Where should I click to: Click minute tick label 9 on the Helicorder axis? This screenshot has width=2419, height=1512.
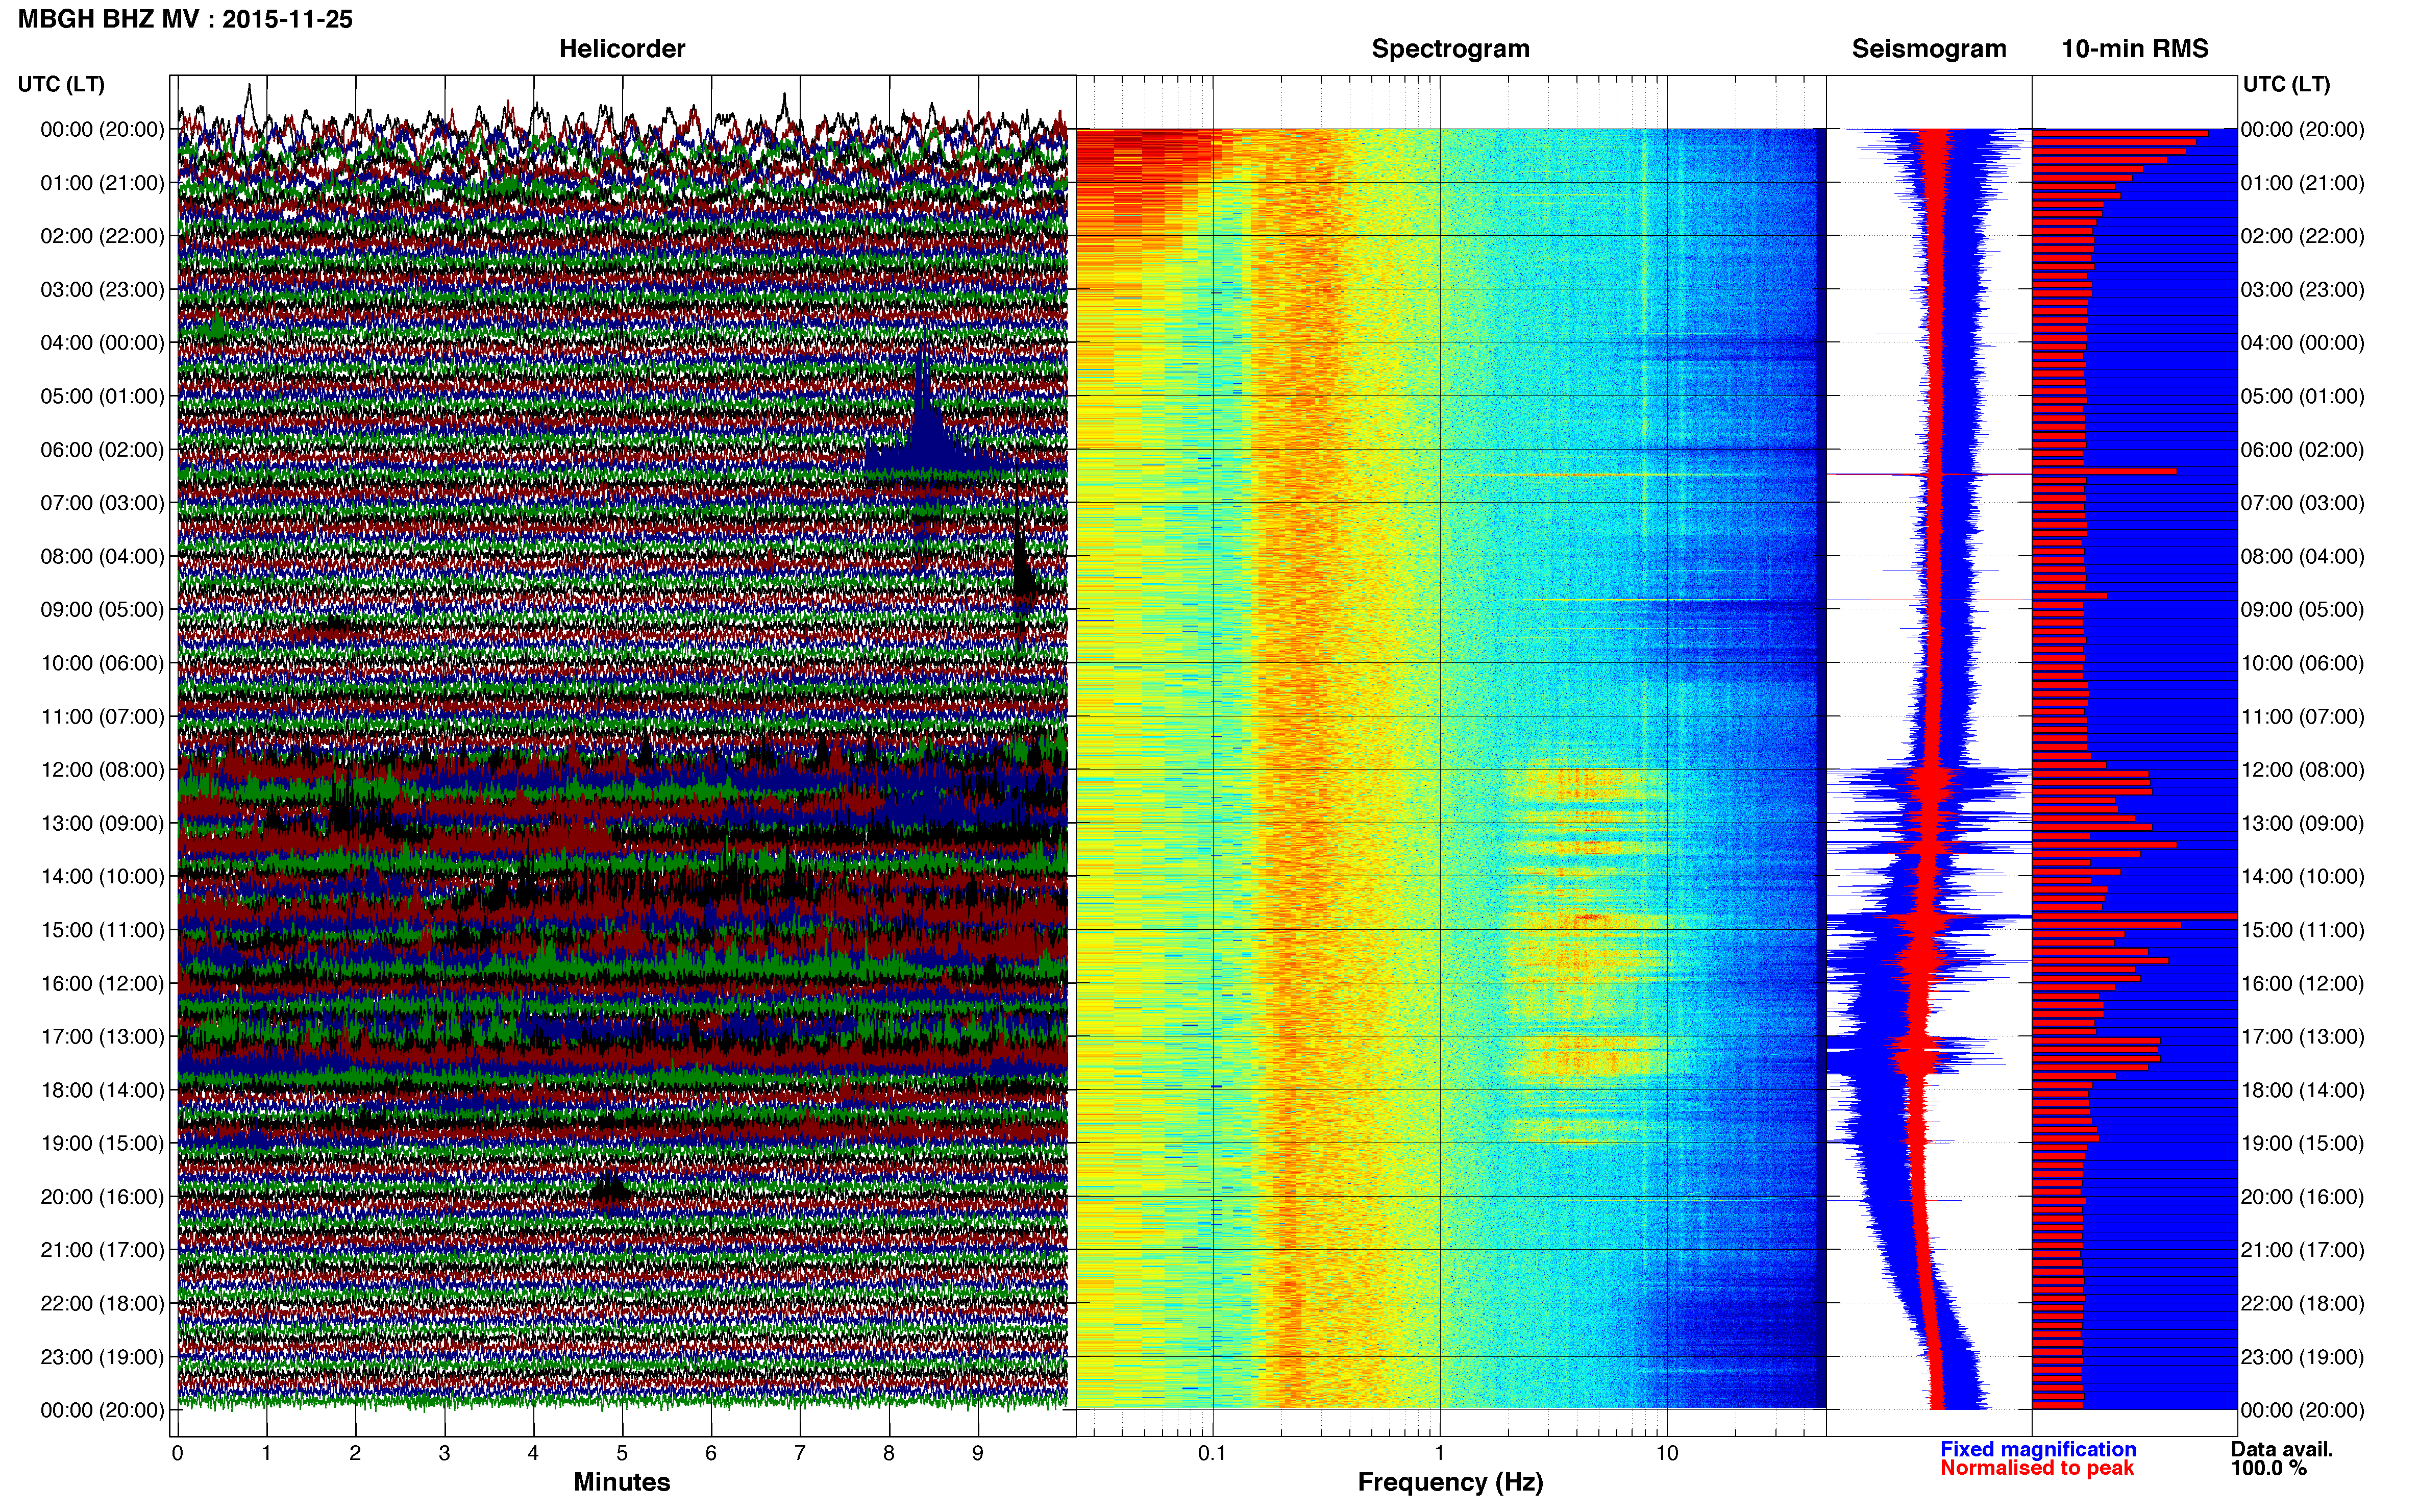click(977, 1453)
